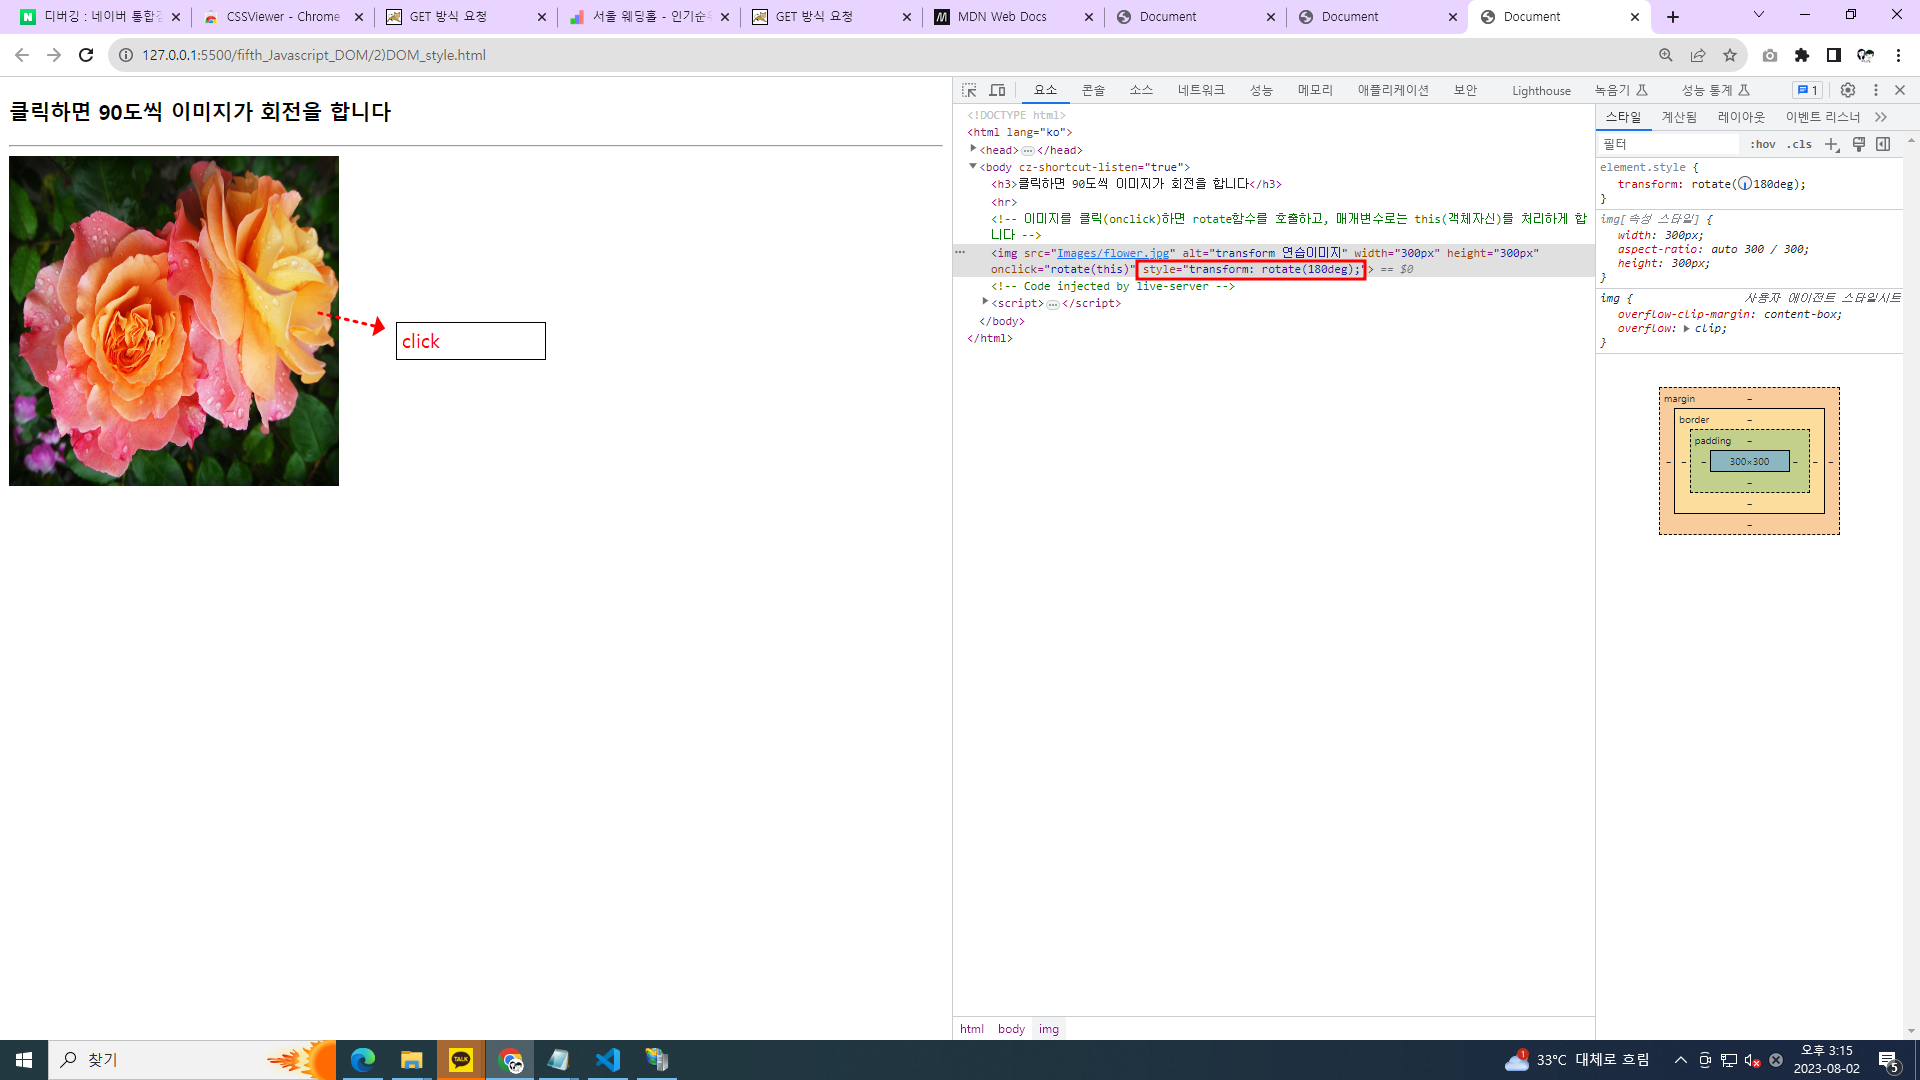
Task: Activate the inspect element picker icon
Action: click(969, 90)
